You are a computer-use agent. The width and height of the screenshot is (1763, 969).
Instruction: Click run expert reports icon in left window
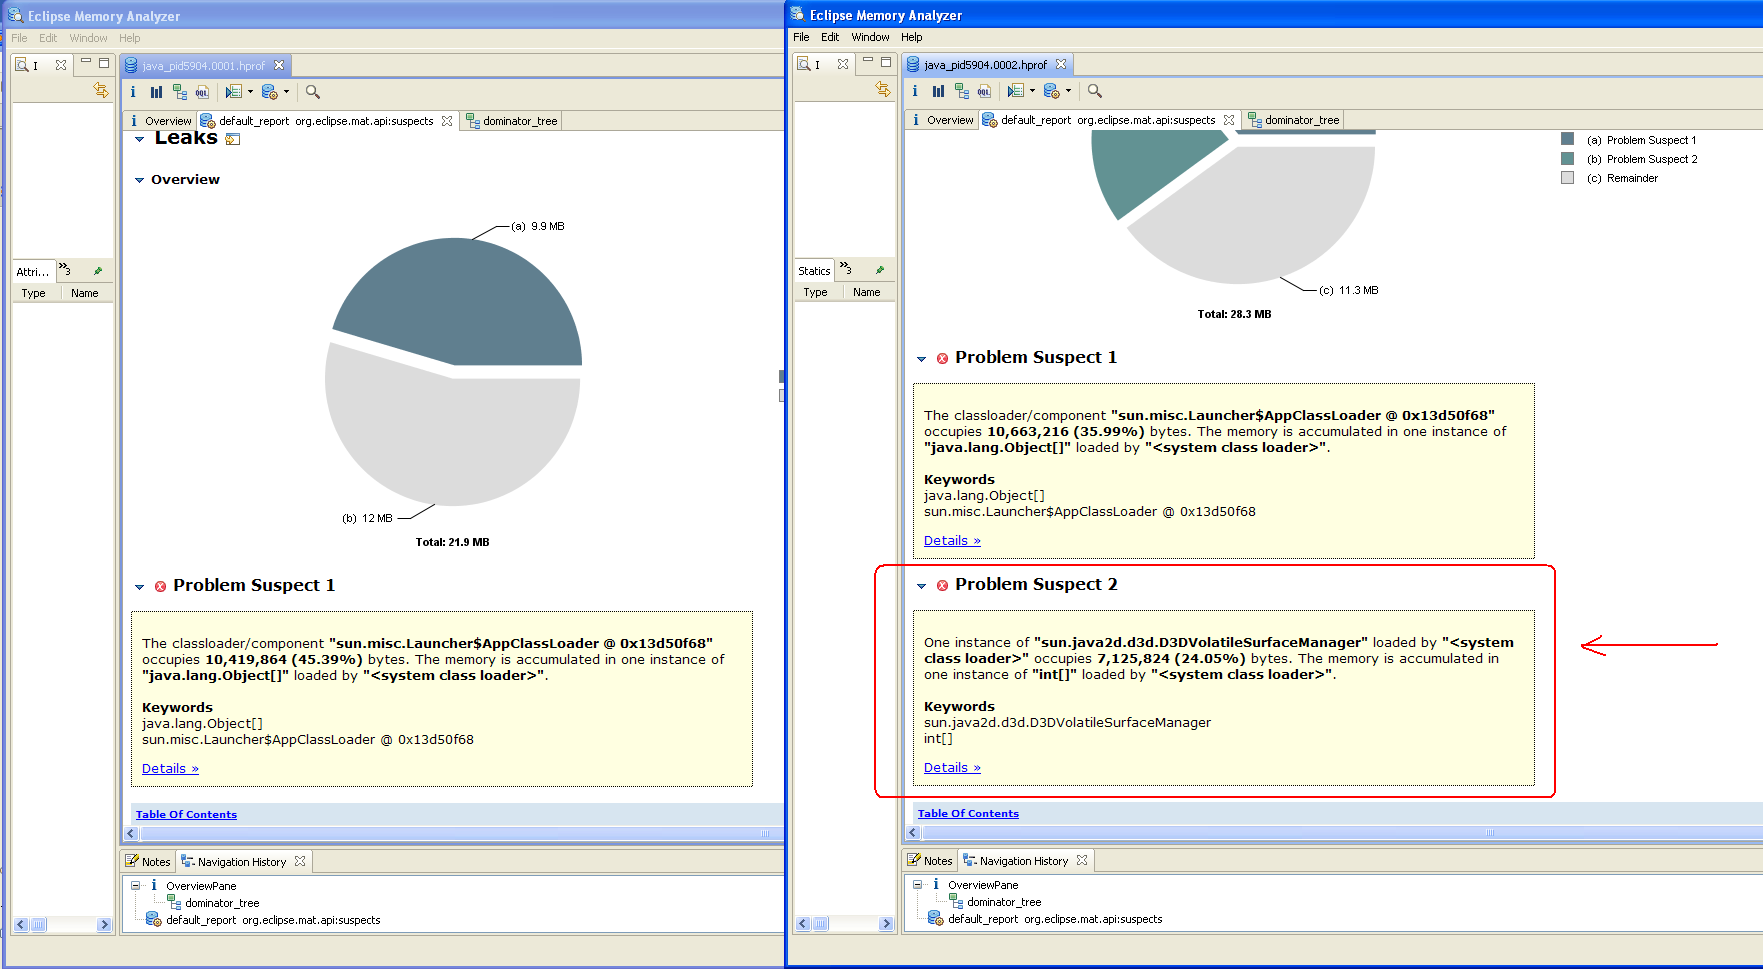pyautogui.click(x=270, y=92)
